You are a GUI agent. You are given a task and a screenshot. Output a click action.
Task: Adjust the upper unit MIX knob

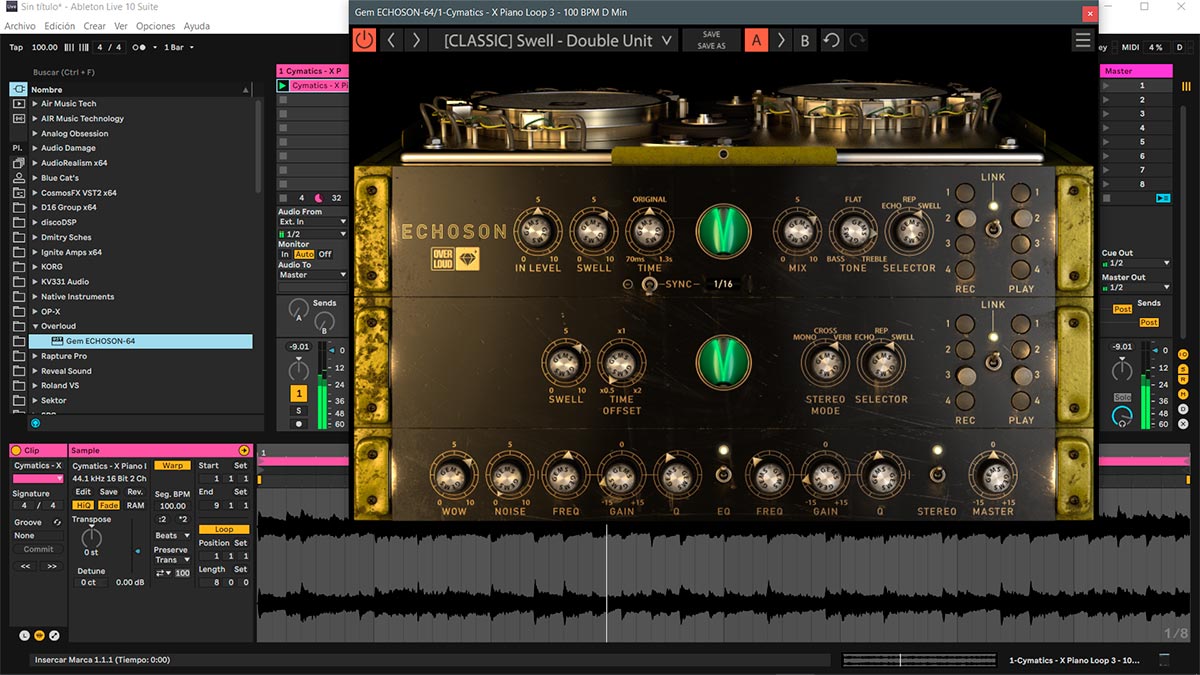(797, 232)
